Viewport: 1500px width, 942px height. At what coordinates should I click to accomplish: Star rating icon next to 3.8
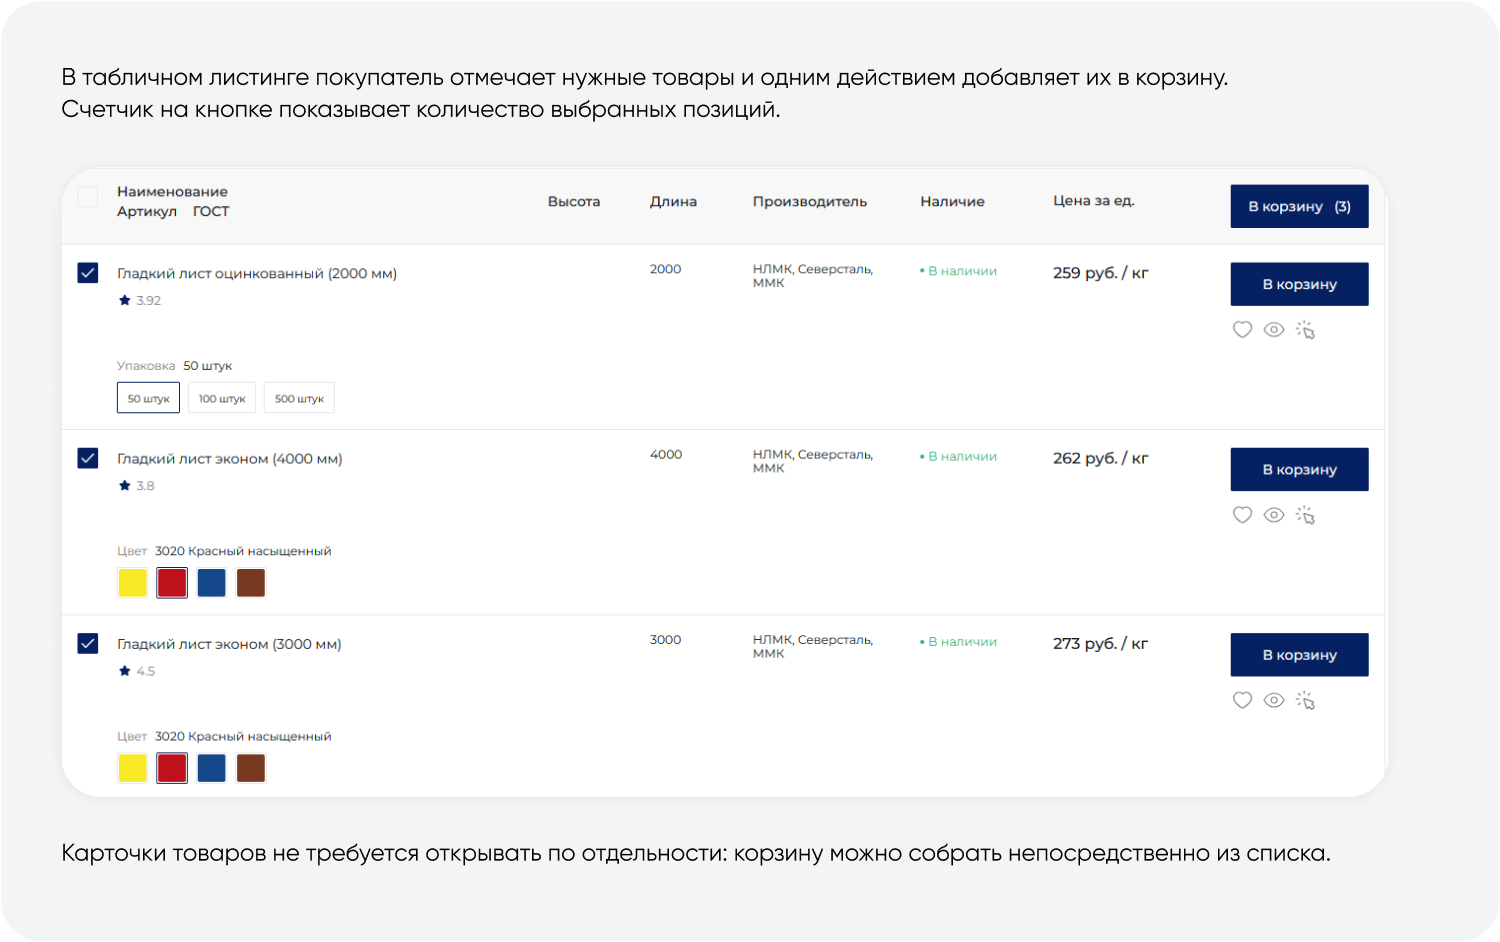point(125,485)
